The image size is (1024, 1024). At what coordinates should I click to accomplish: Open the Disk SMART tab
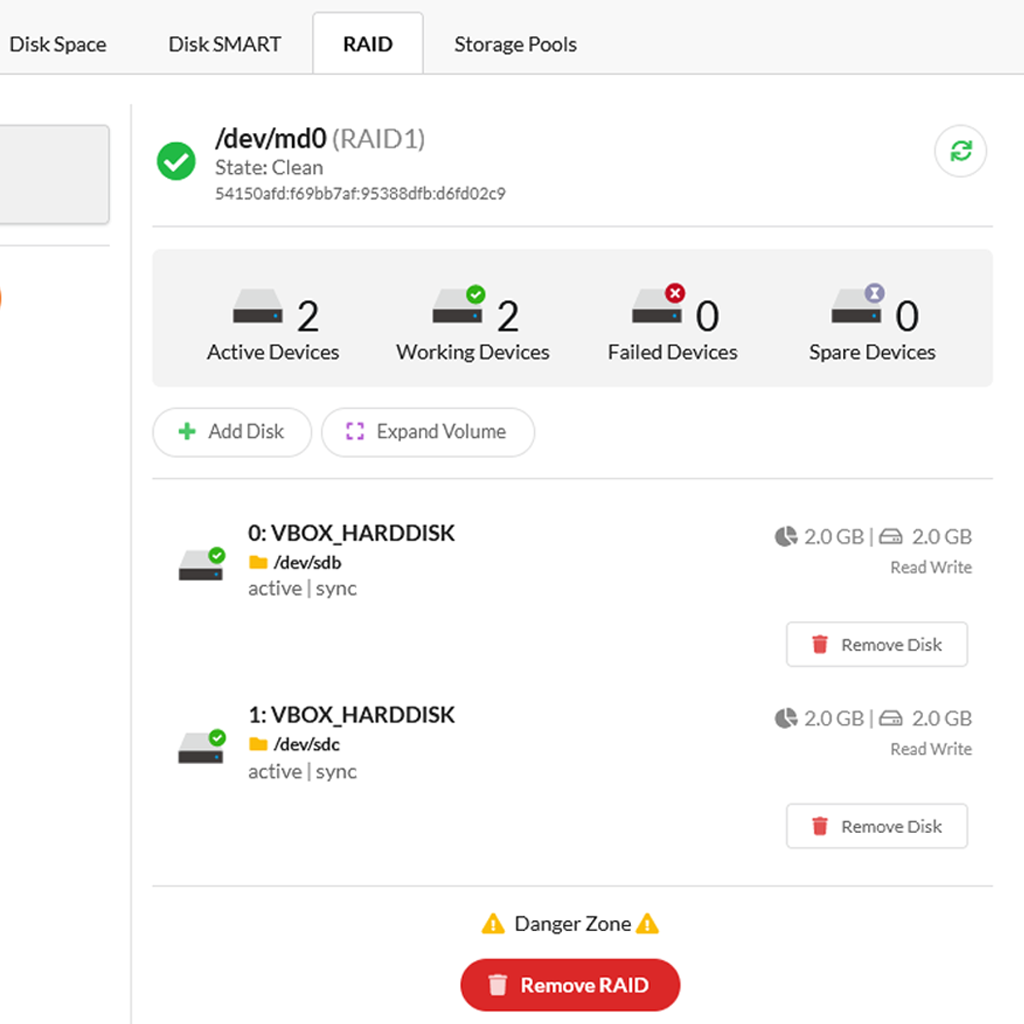coord(224,45)
